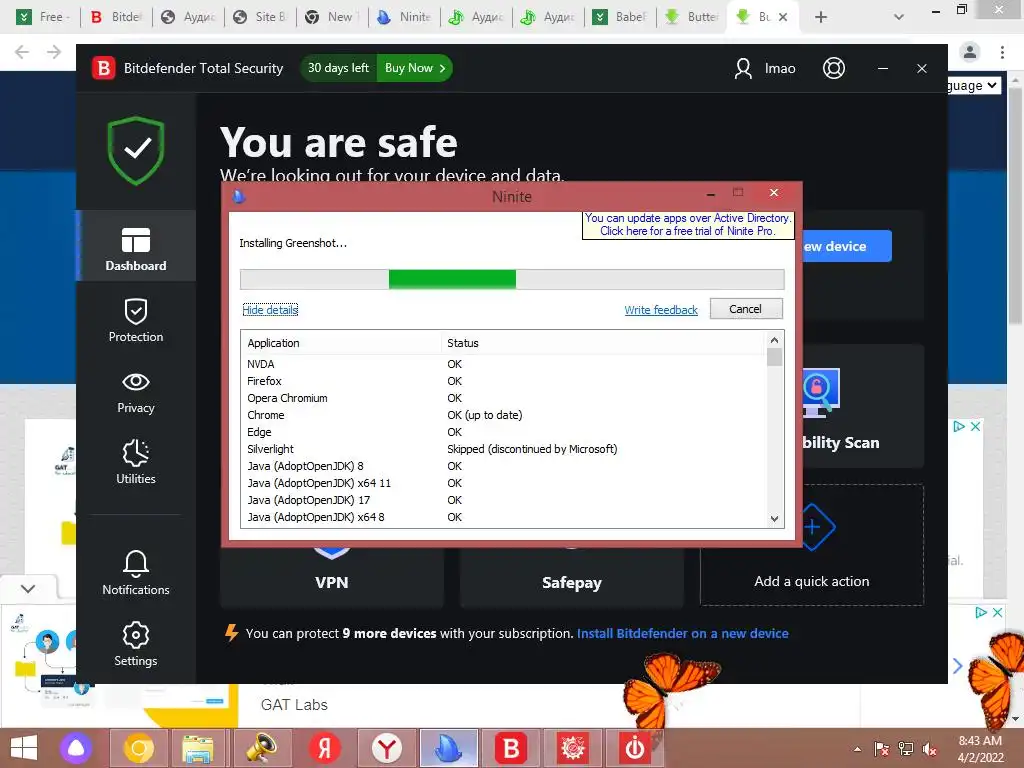
Task: Click Add a quick action tile
Action: click(812, 546)
